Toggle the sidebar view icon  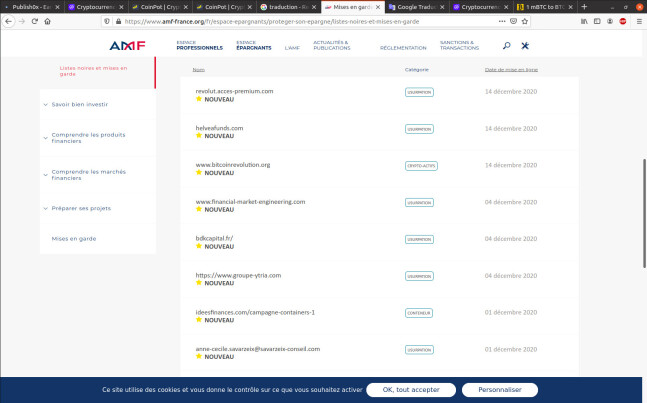(597, 21)
